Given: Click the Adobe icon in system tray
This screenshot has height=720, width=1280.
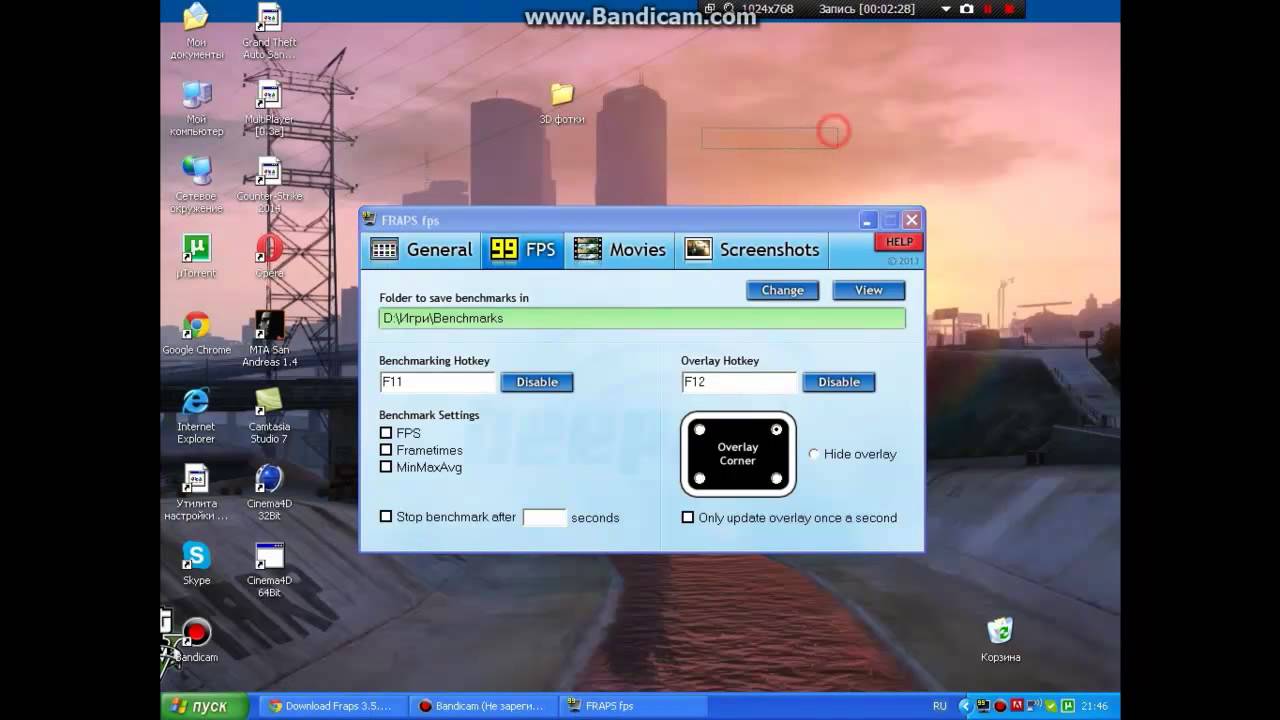Looking at the screenshot, I should (1017, 706).
